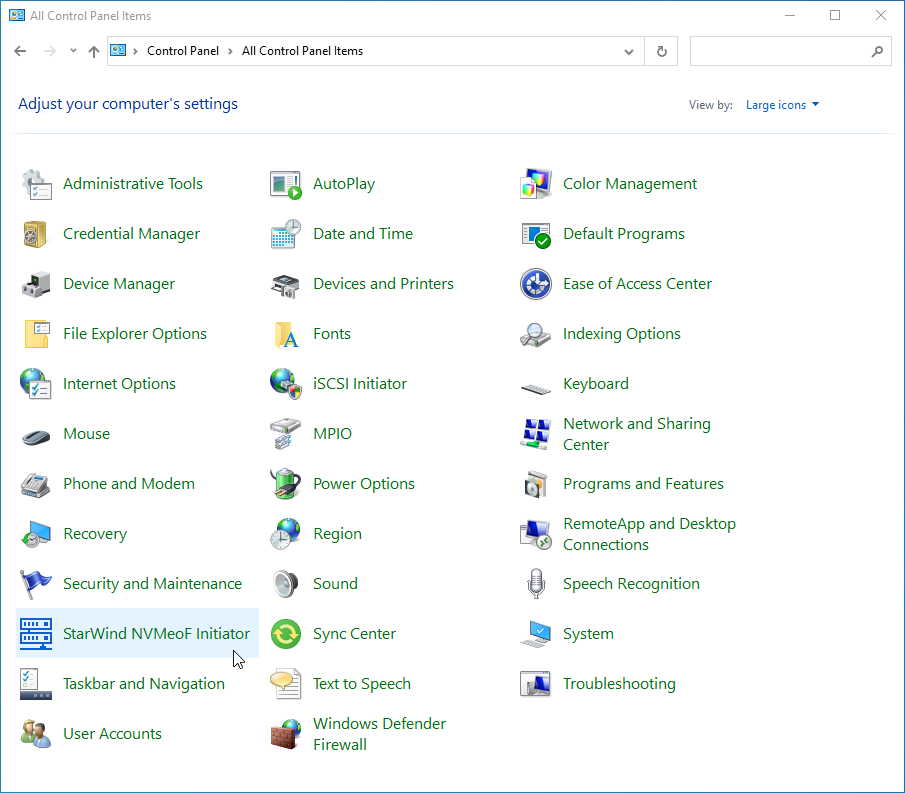
Task: Open the recent locations dropdown arrow
Action: pyautogui.click(x=73, y=51)
